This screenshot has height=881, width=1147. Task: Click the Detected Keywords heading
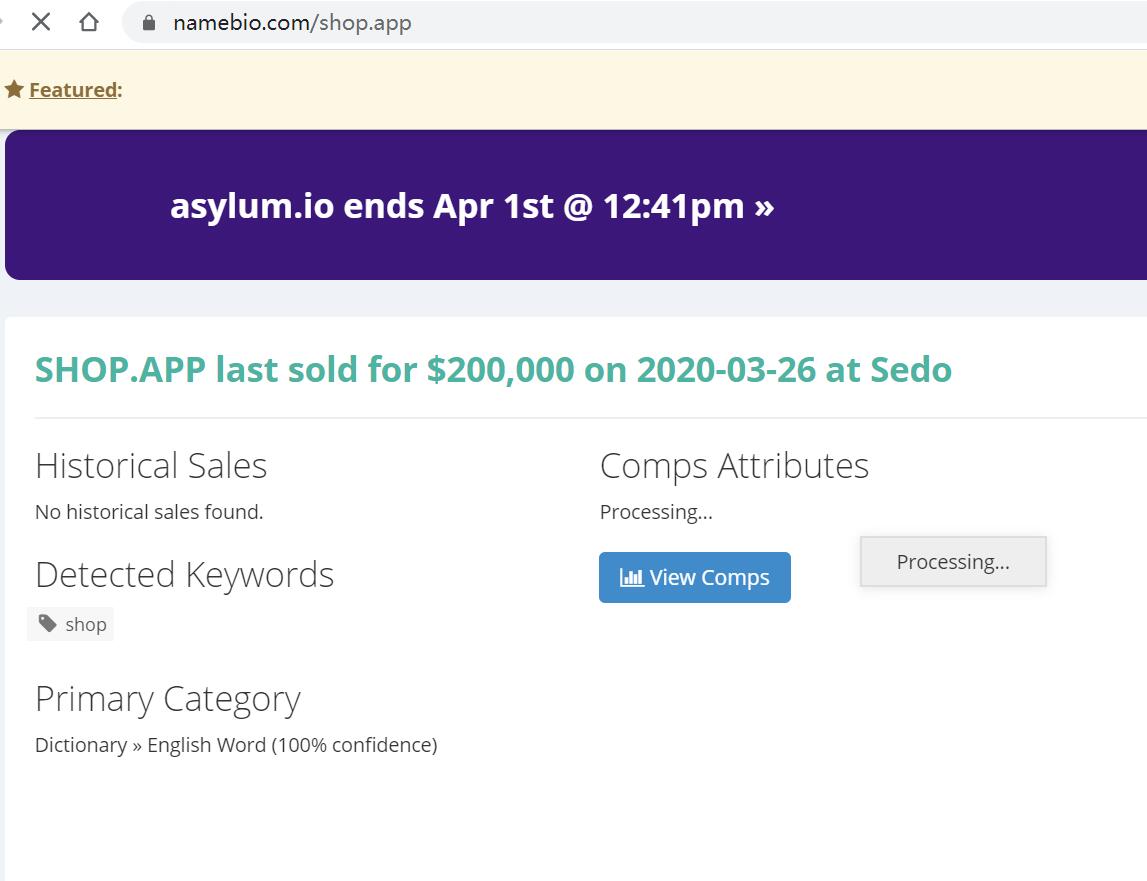184,575
